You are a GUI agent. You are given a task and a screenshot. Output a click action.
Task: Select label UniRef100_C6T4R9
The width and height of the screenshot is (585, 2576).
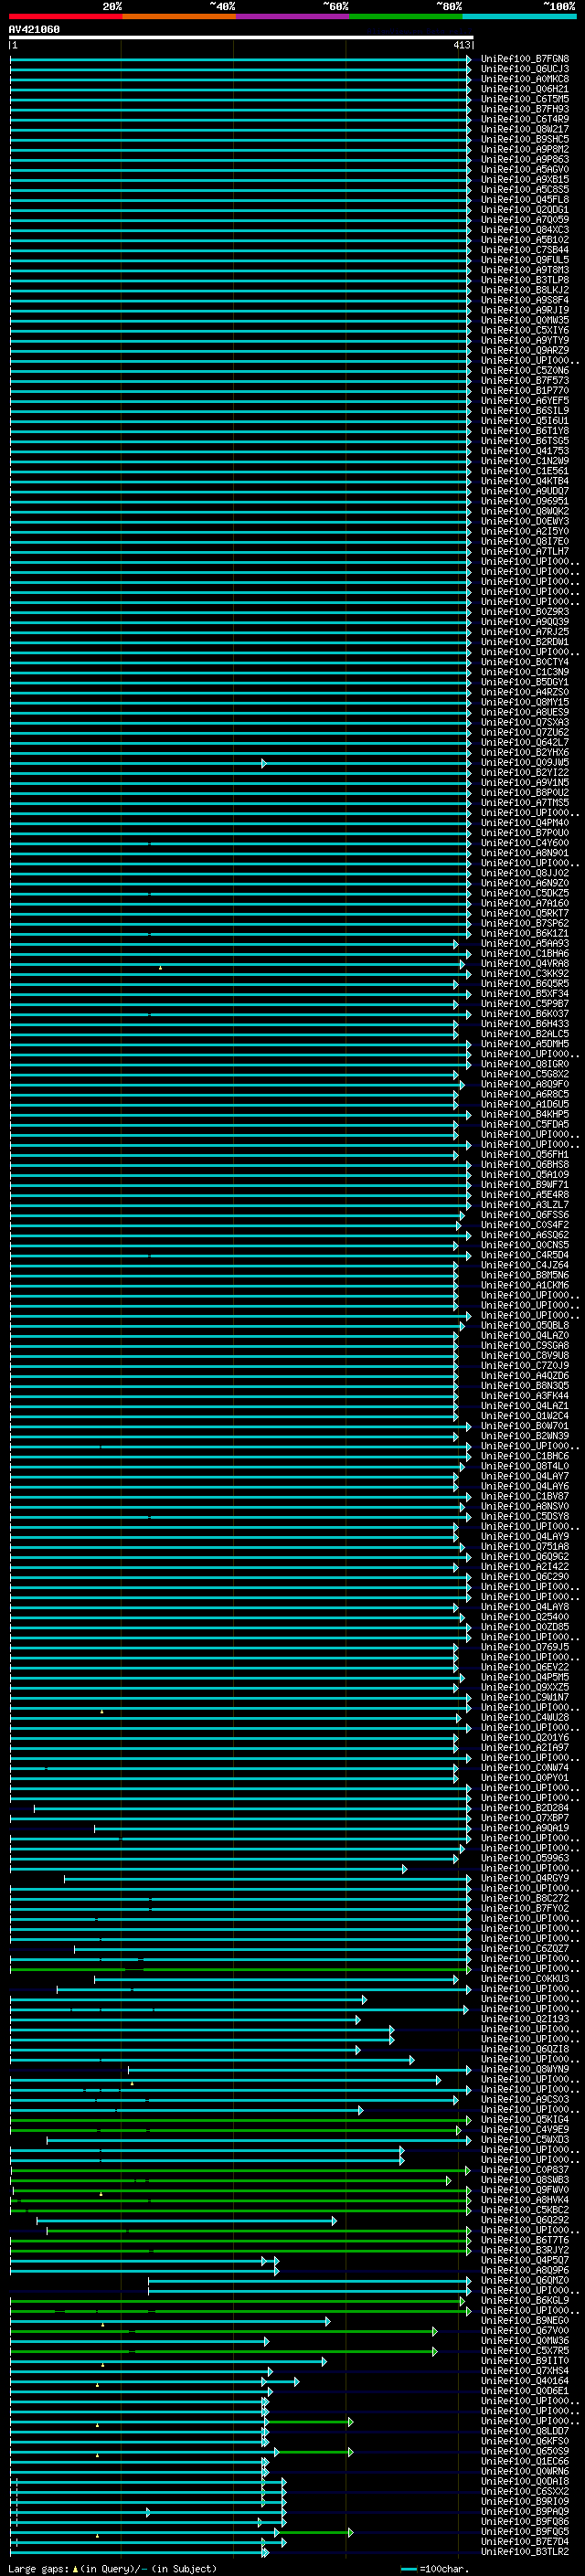525,119
